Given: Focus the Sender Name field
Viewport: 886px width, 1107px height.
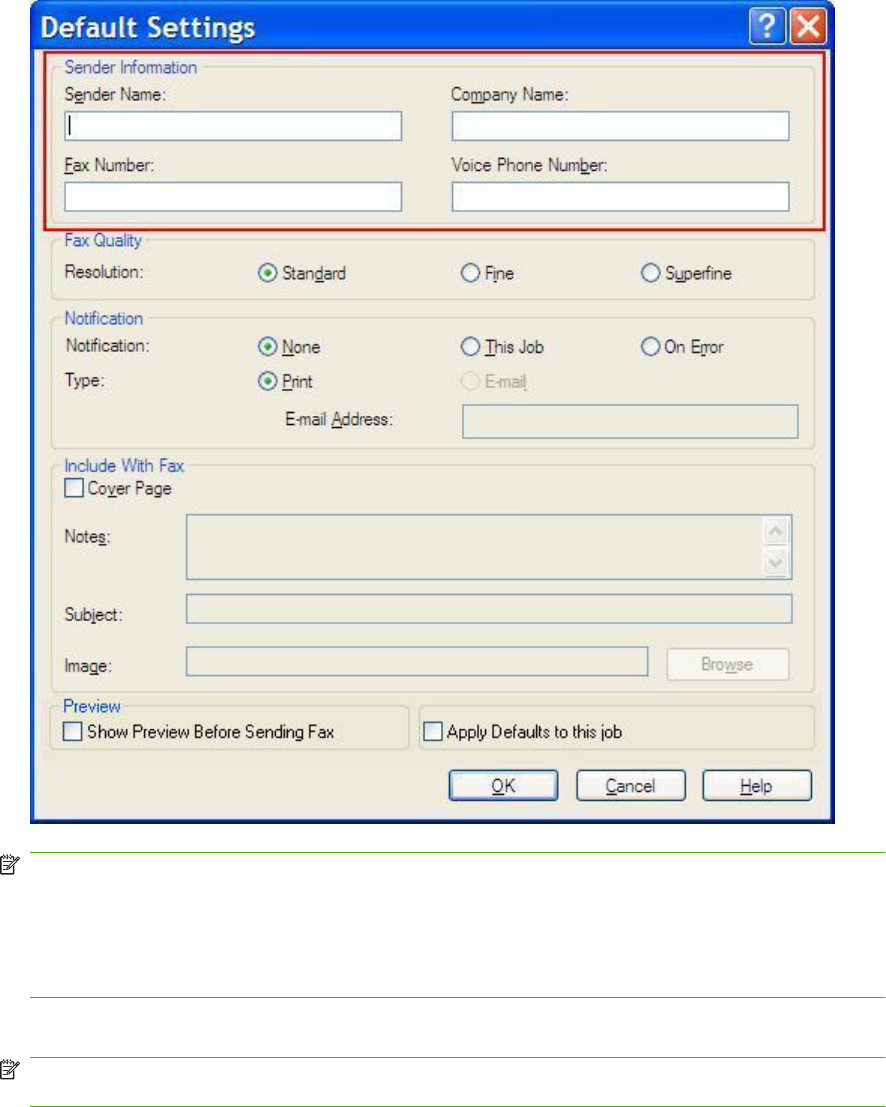Looking at the screenshot, I should (x=233, y=126).
